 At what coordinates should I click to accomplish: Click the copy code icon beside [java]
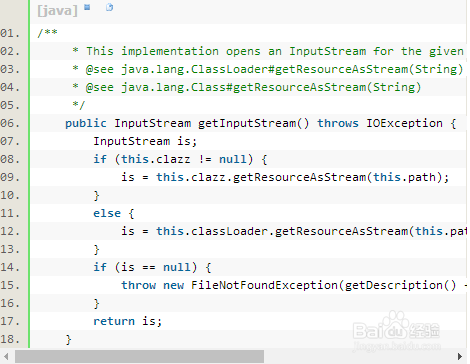(110, 7)
